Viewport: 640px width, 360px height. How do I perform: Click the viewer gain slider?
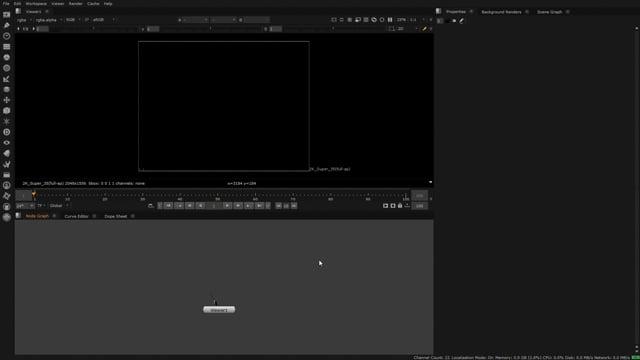pos(93,29)
